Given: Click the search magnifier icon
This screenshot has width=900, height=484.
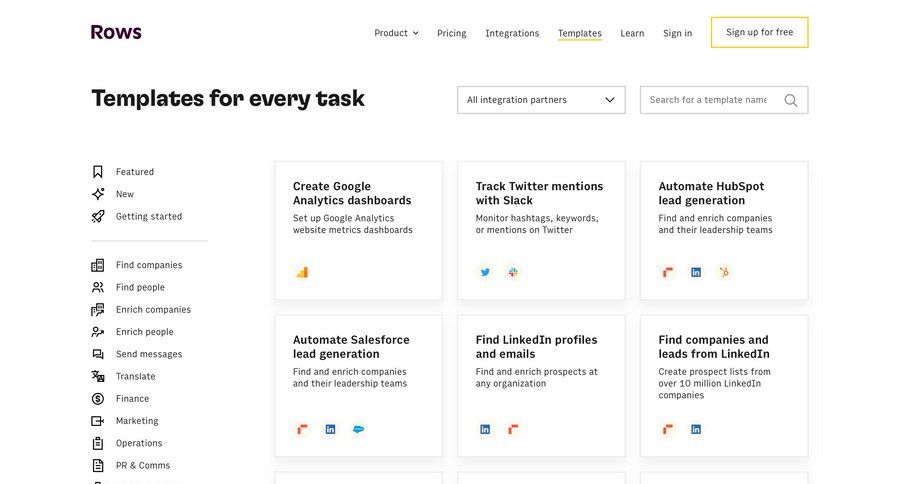Looking at the screenshot, I should click(791, 100).
